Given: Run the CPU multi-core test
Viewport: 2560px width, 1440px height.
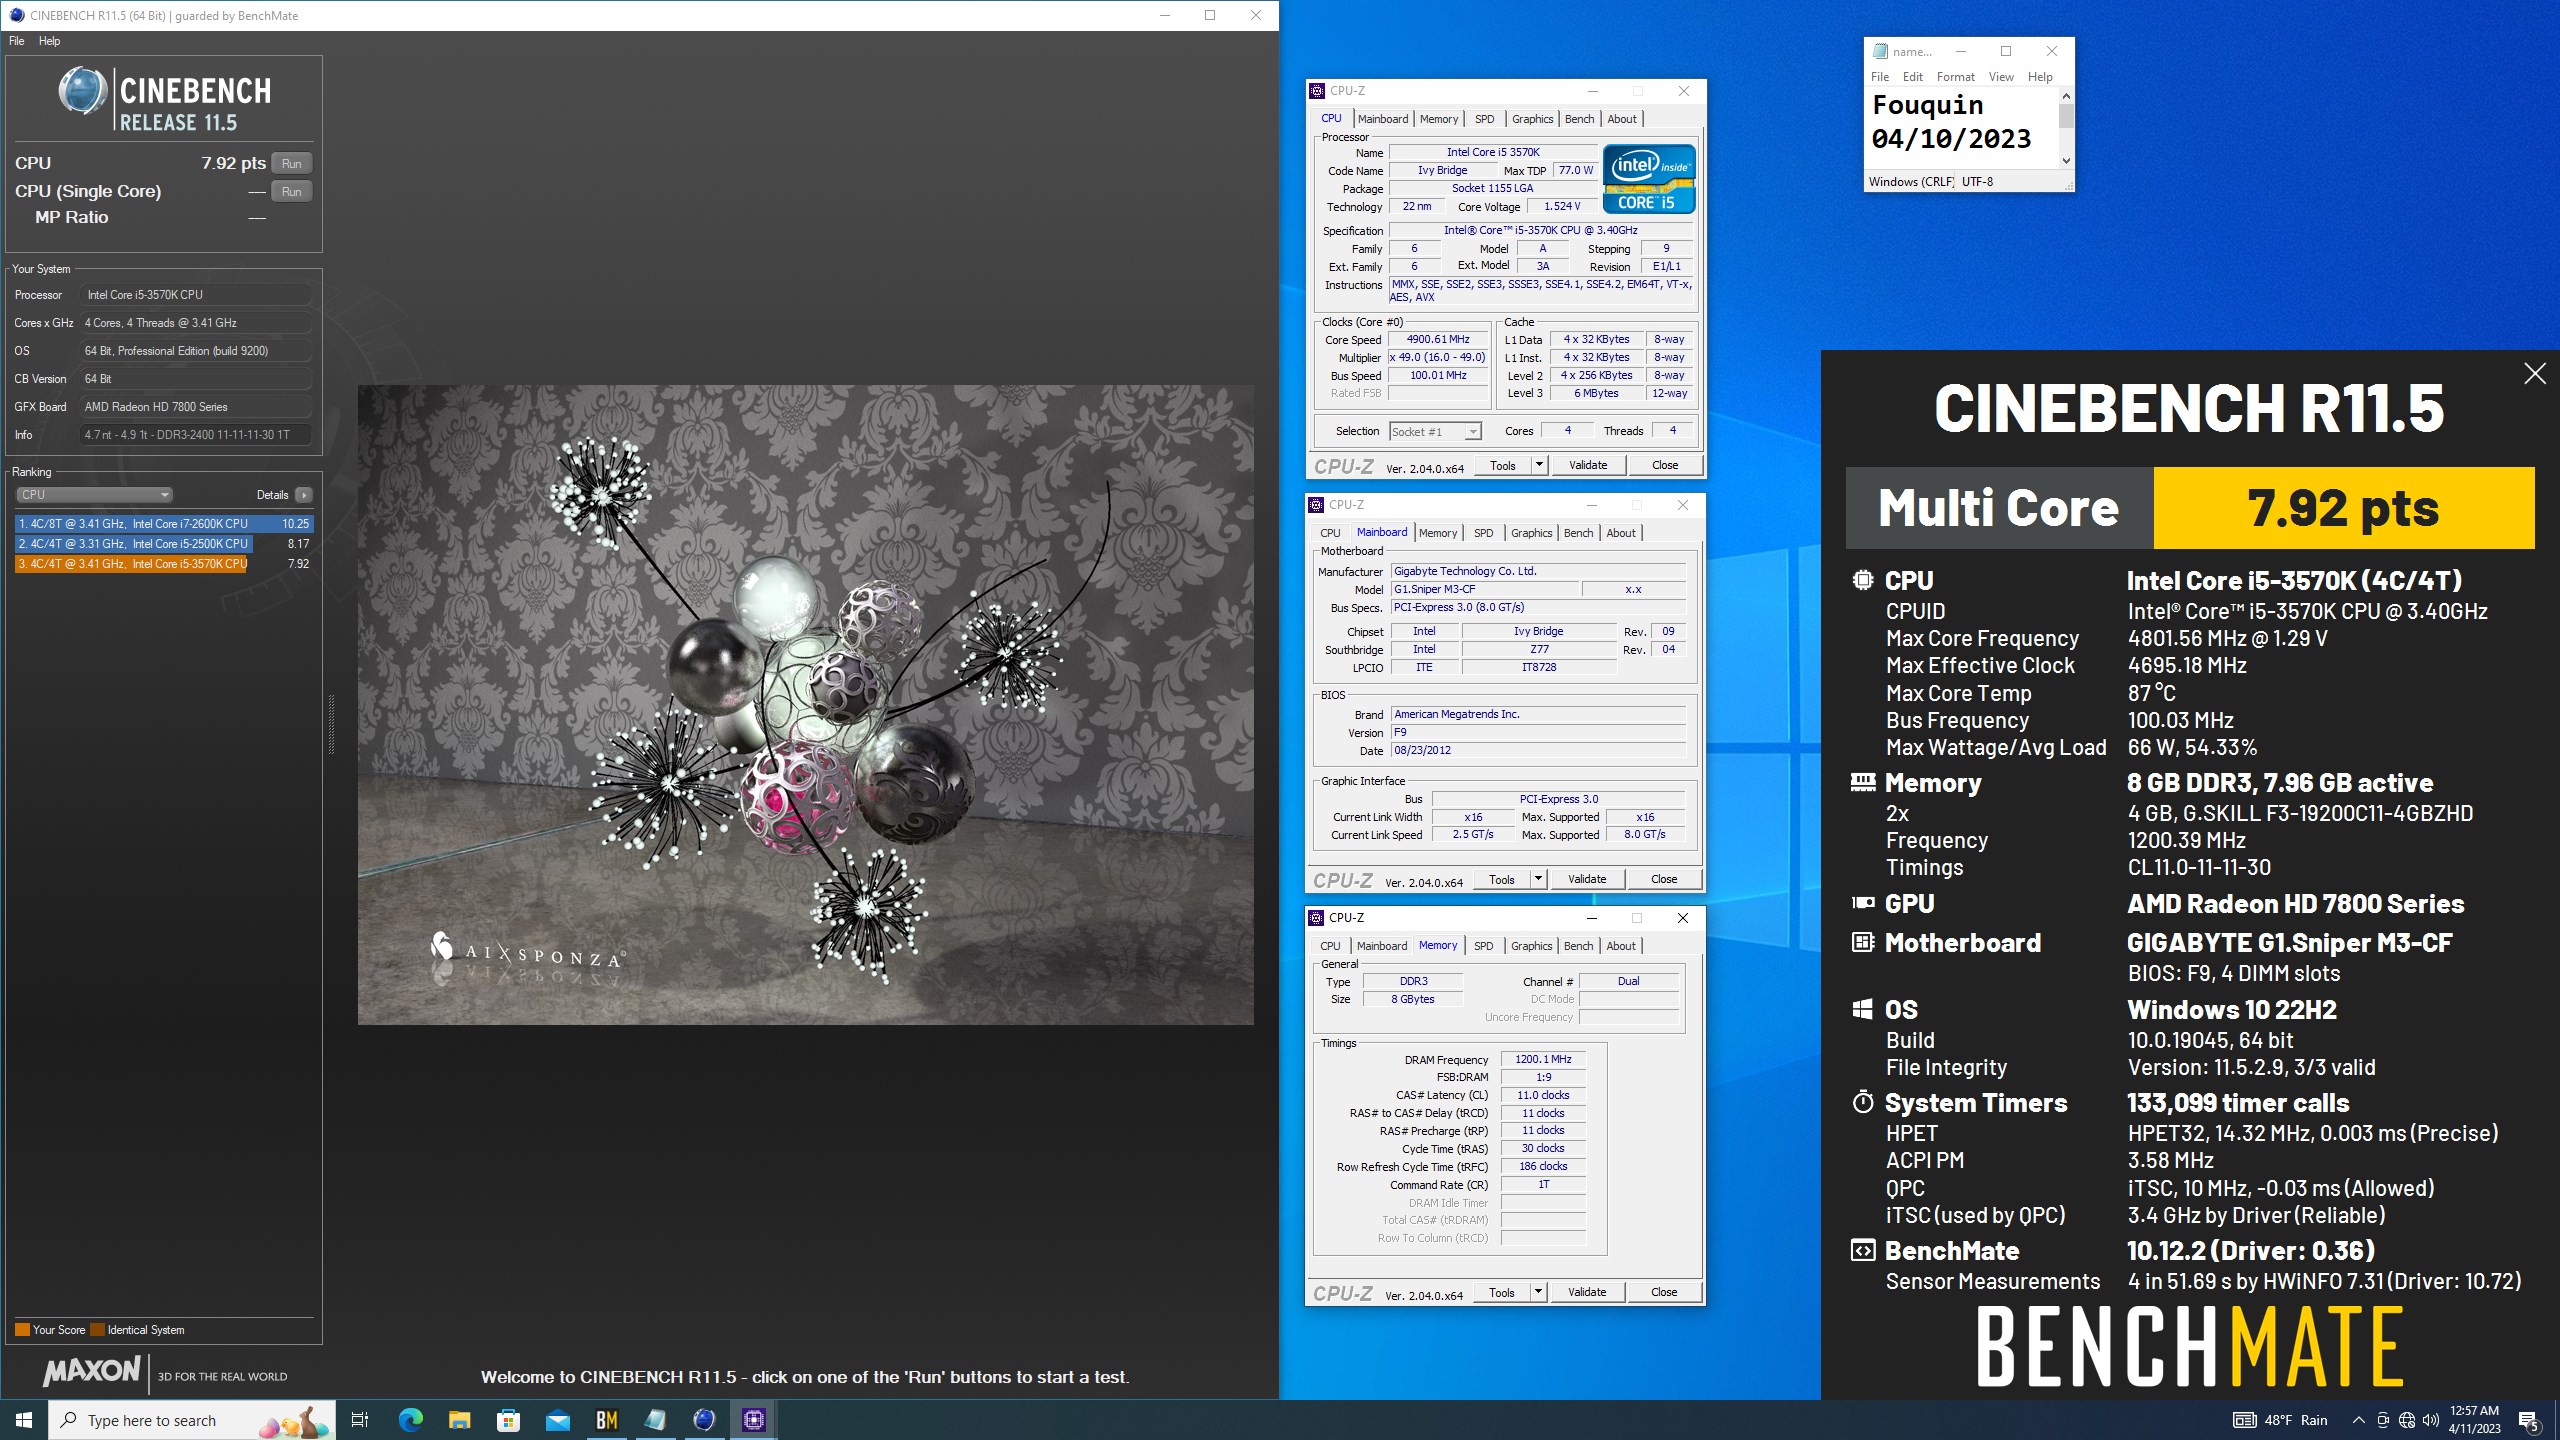Looking at the screenshot, I should 292,164.
